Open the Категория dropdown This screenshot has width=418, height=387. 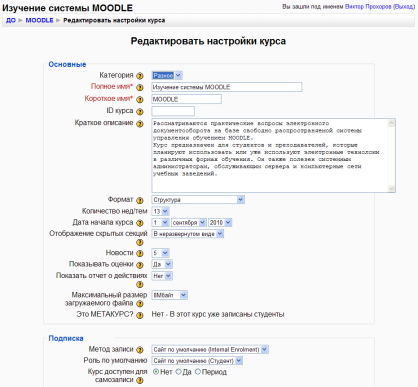point(167,75)
